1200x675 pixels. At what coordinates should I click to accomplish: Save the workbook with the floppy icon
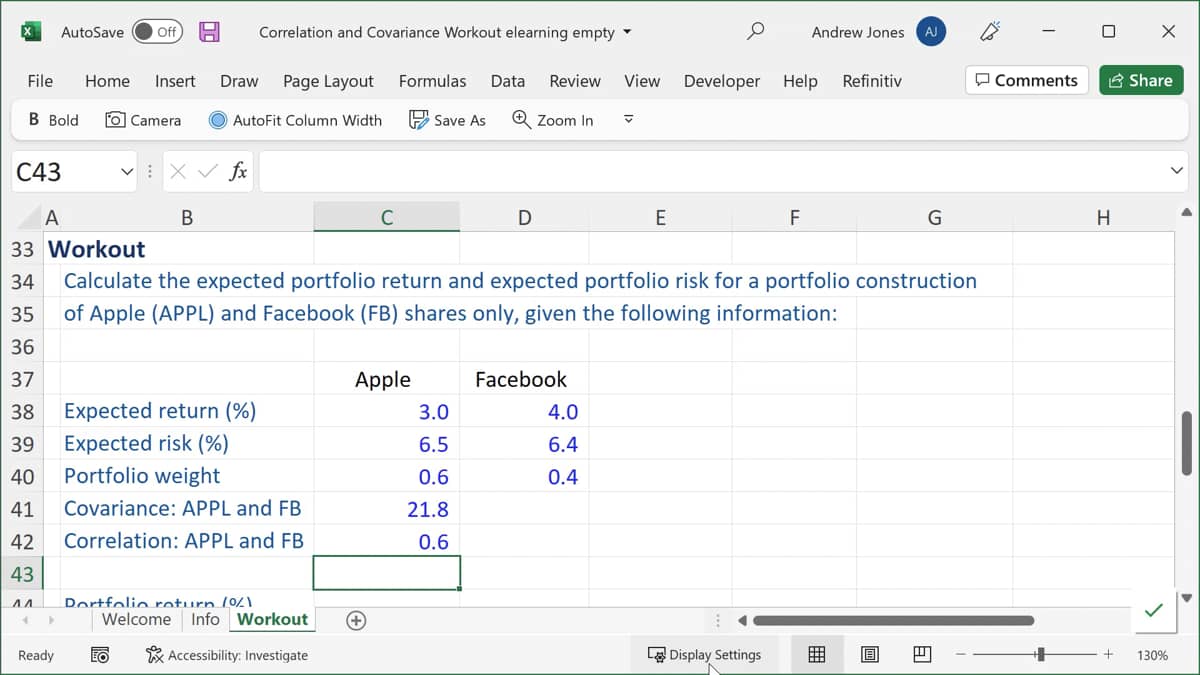click(x=209, y=32)
